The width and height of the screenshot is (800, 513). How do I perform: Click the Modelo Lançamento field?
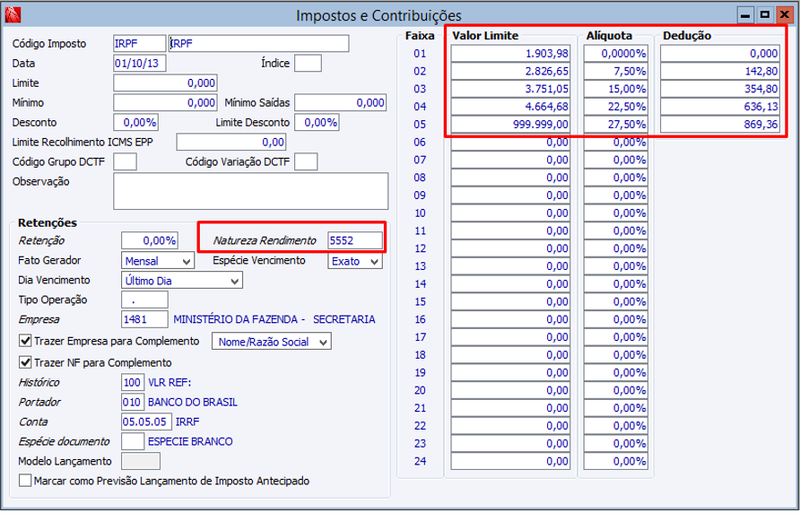140,461
